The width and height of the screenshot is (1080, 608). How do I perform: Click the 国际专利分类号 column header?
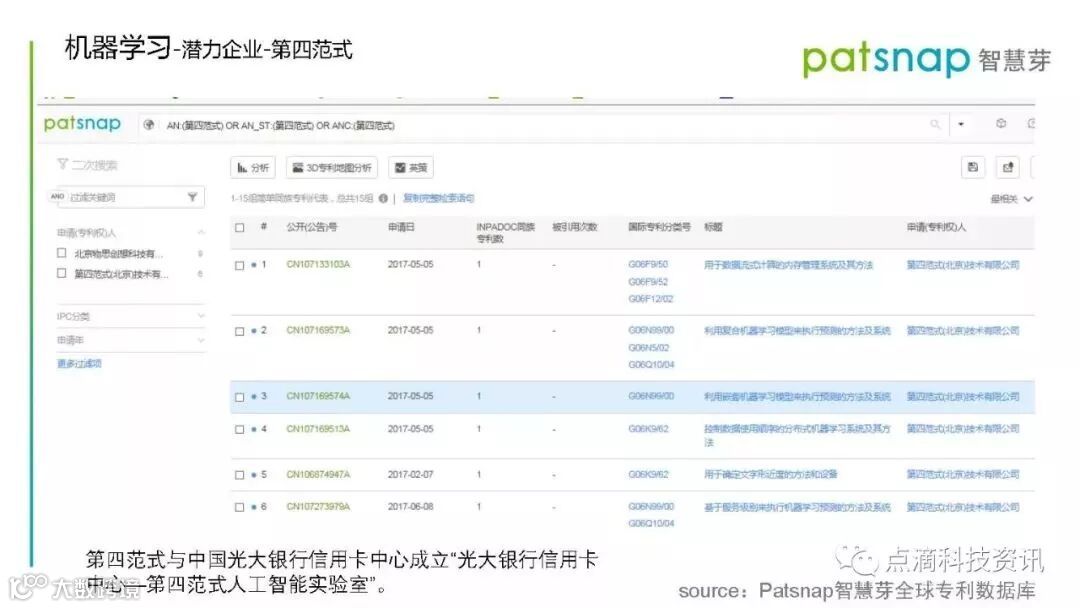pyautogui.click(x=659, y=227)
